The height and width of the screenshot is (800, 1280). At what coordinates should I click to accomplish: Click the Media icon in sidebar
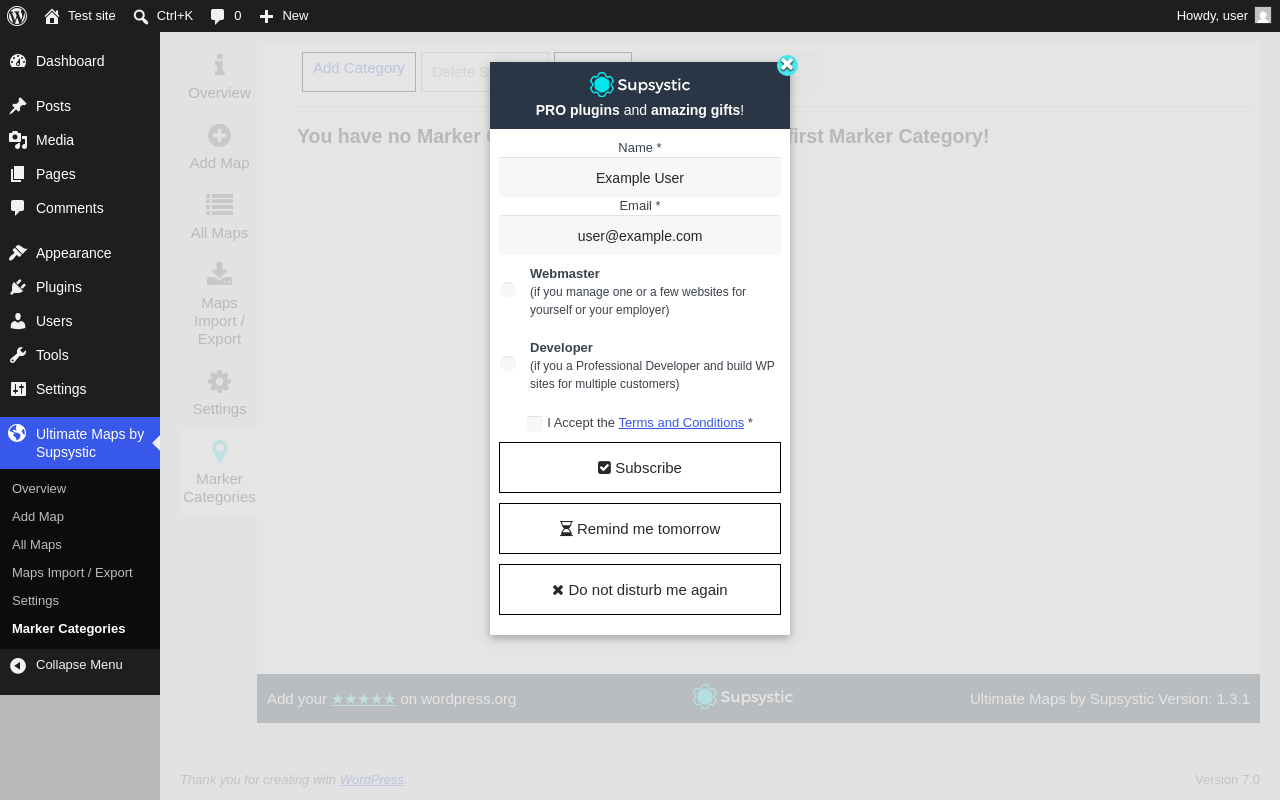[18, 140]
